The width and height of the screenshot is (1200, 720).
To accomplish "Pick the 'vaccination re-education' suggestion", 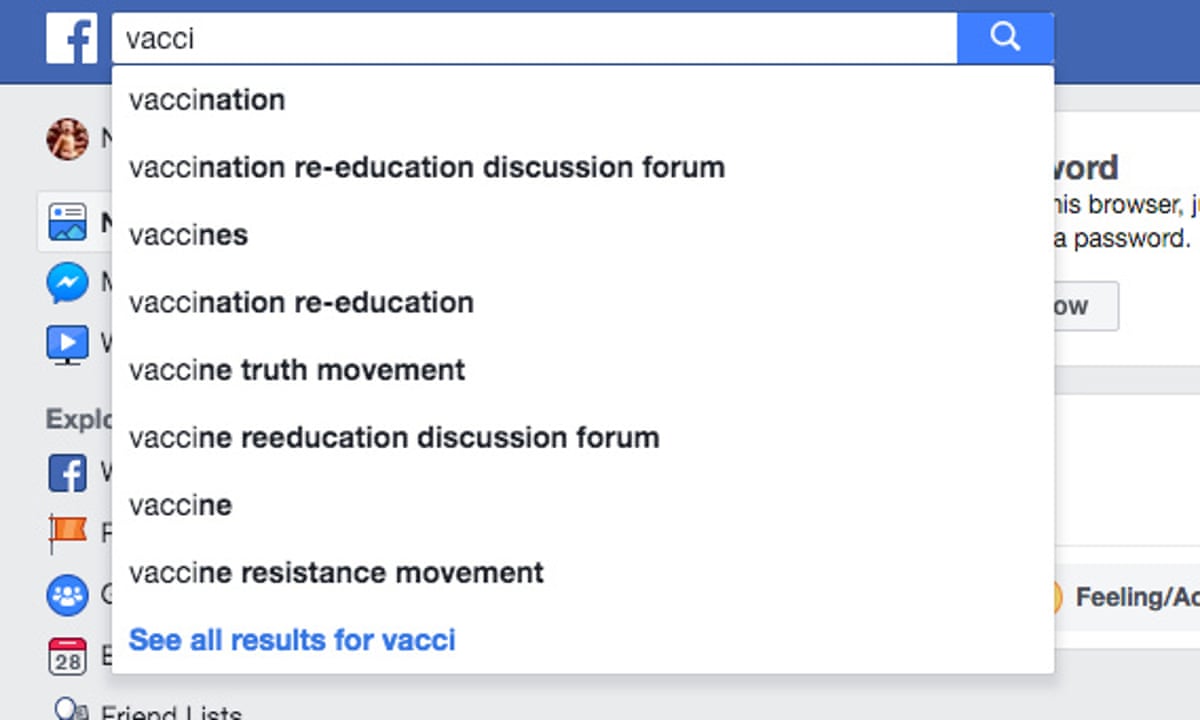I will 301,302.
